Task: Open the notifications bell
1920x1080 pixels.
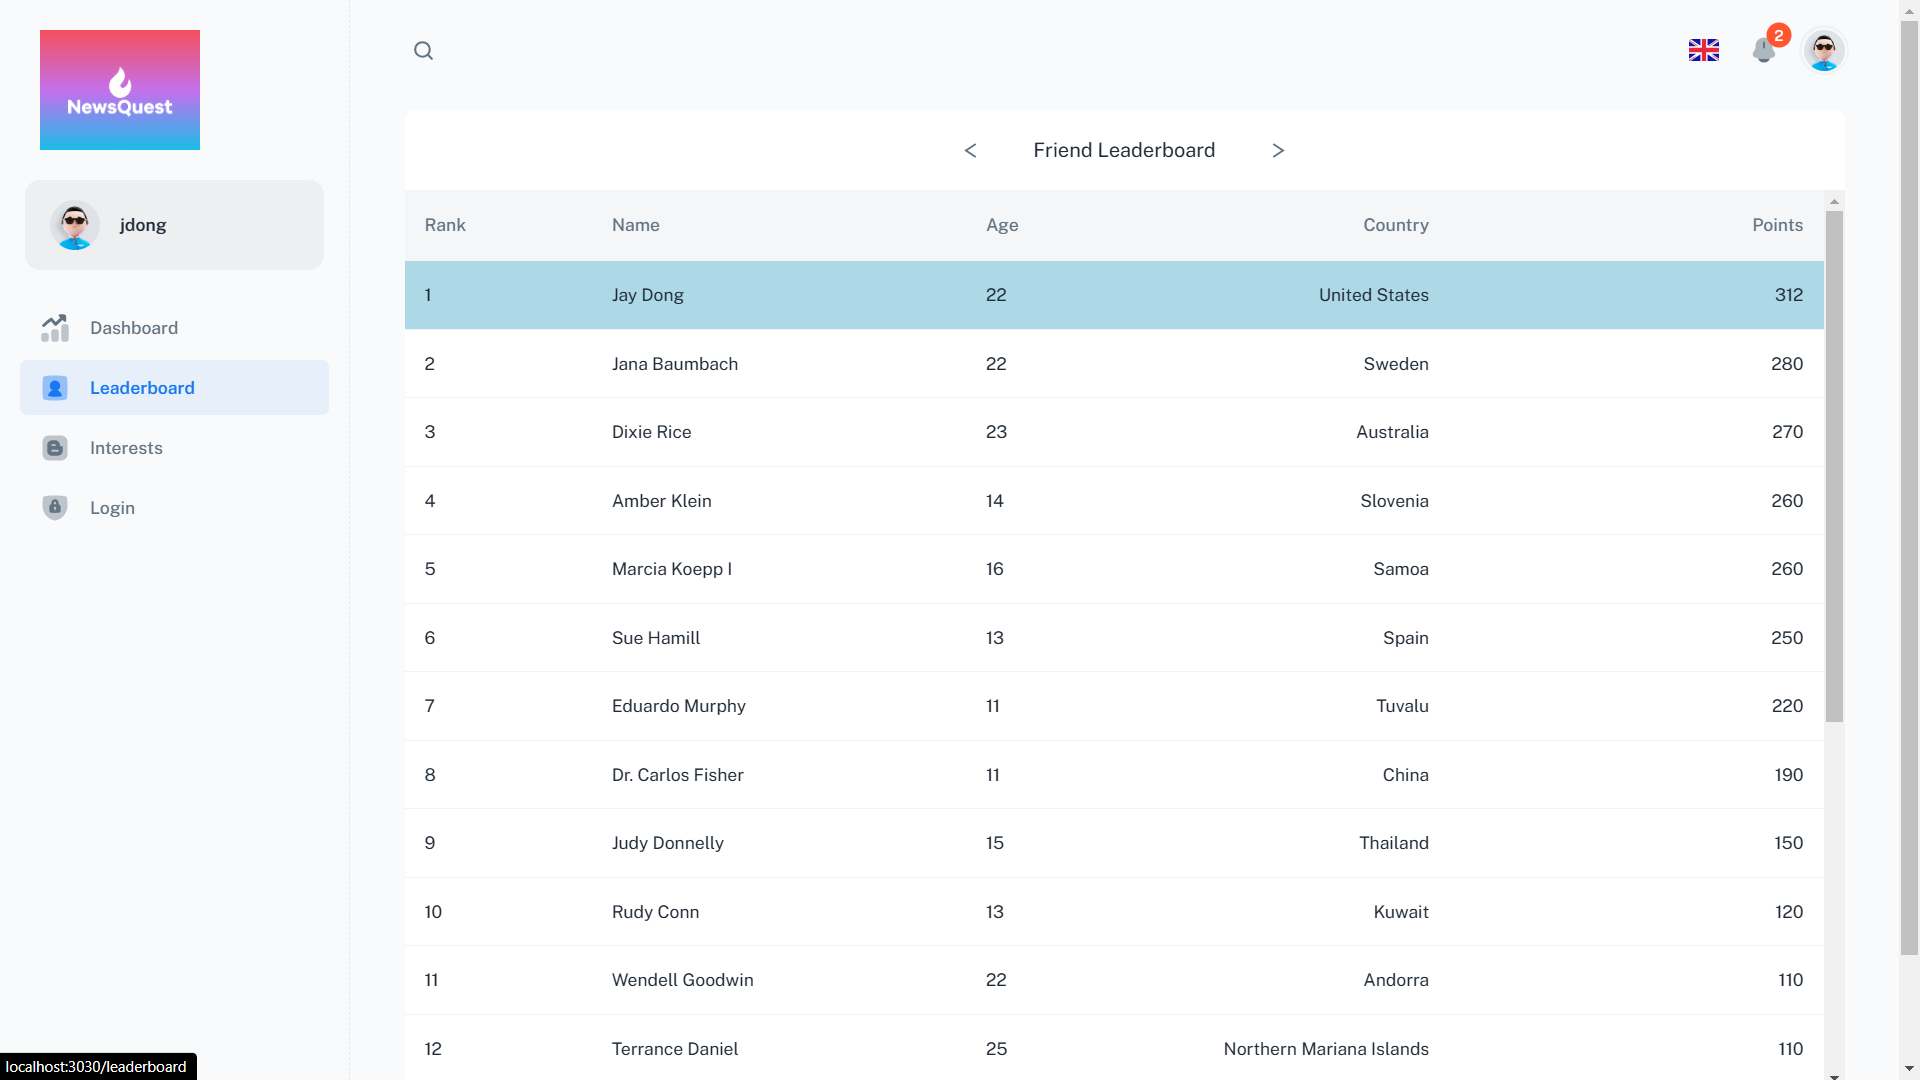Action: coord(1763,50)
